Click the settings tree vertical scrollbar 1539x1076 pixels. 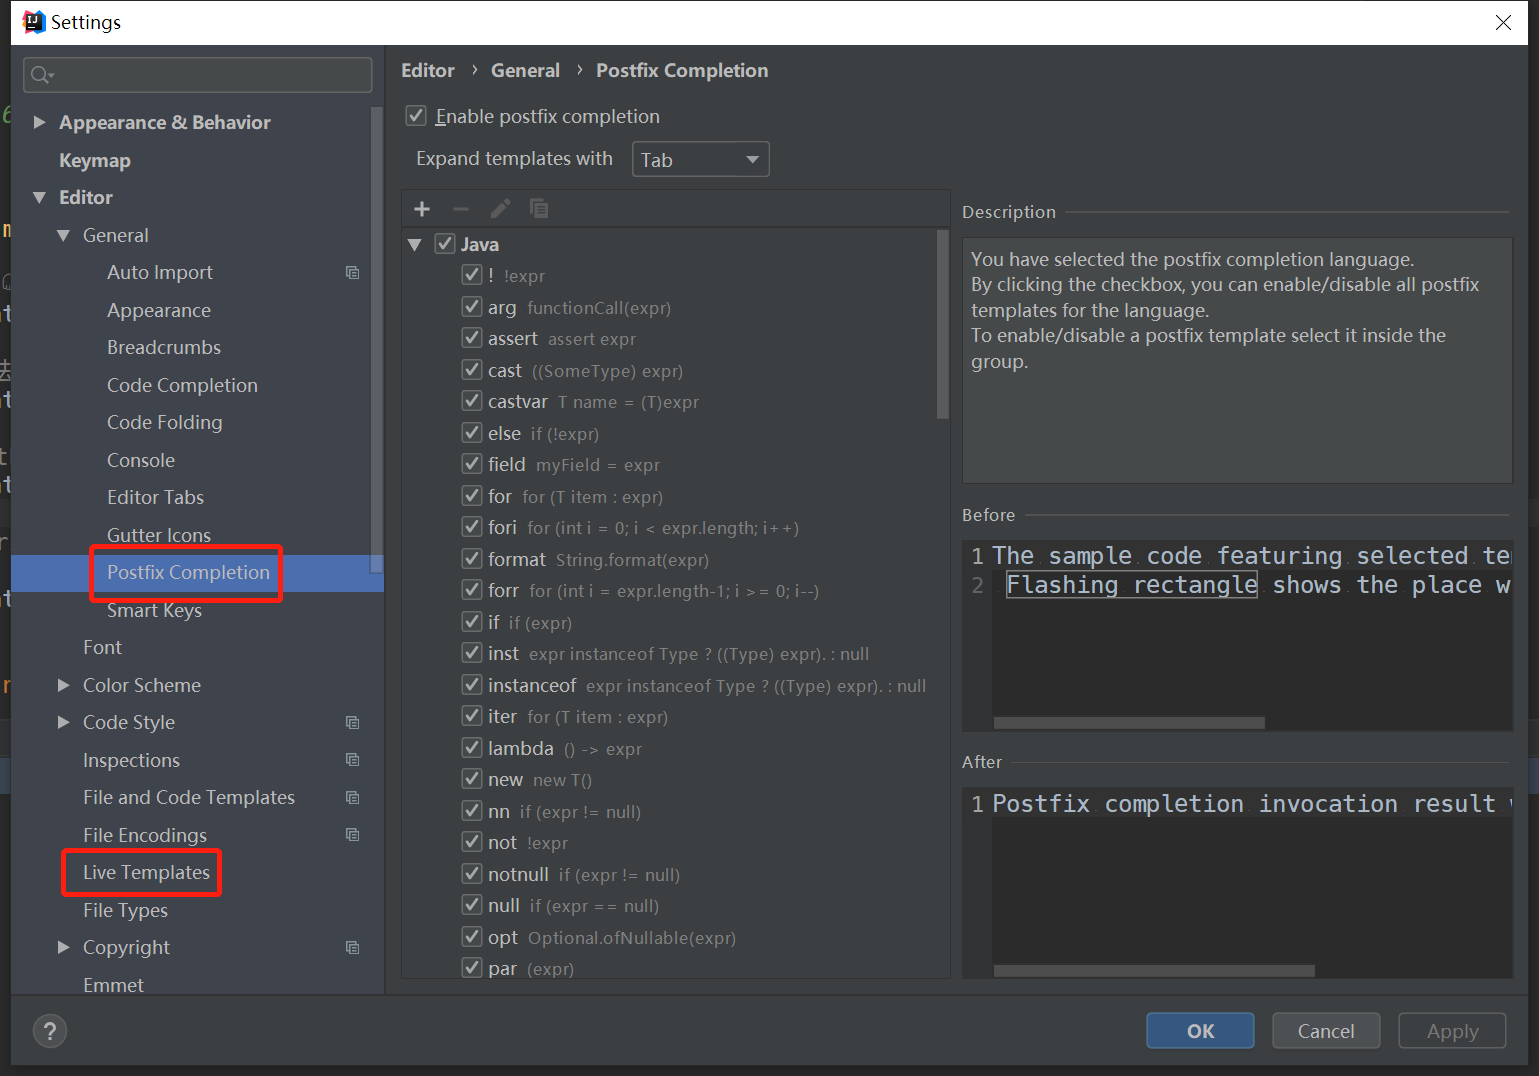click(376, 340)
